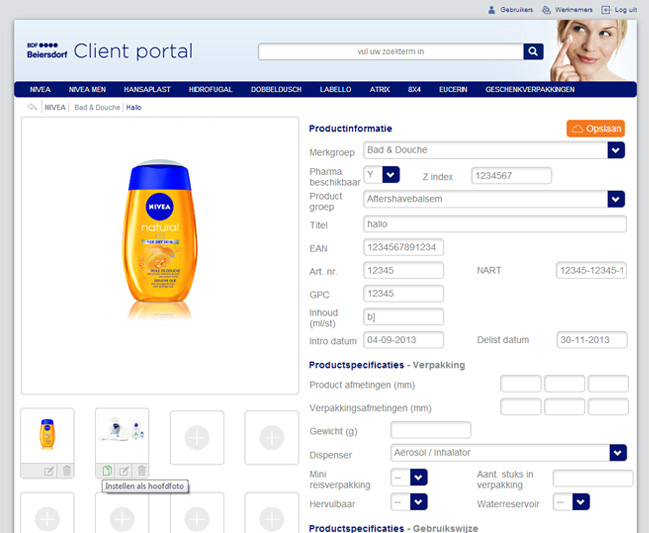Screen dimensions: 649x533
Task: Add image in fourth thumbnail slot plus
Action: point(272,437)
